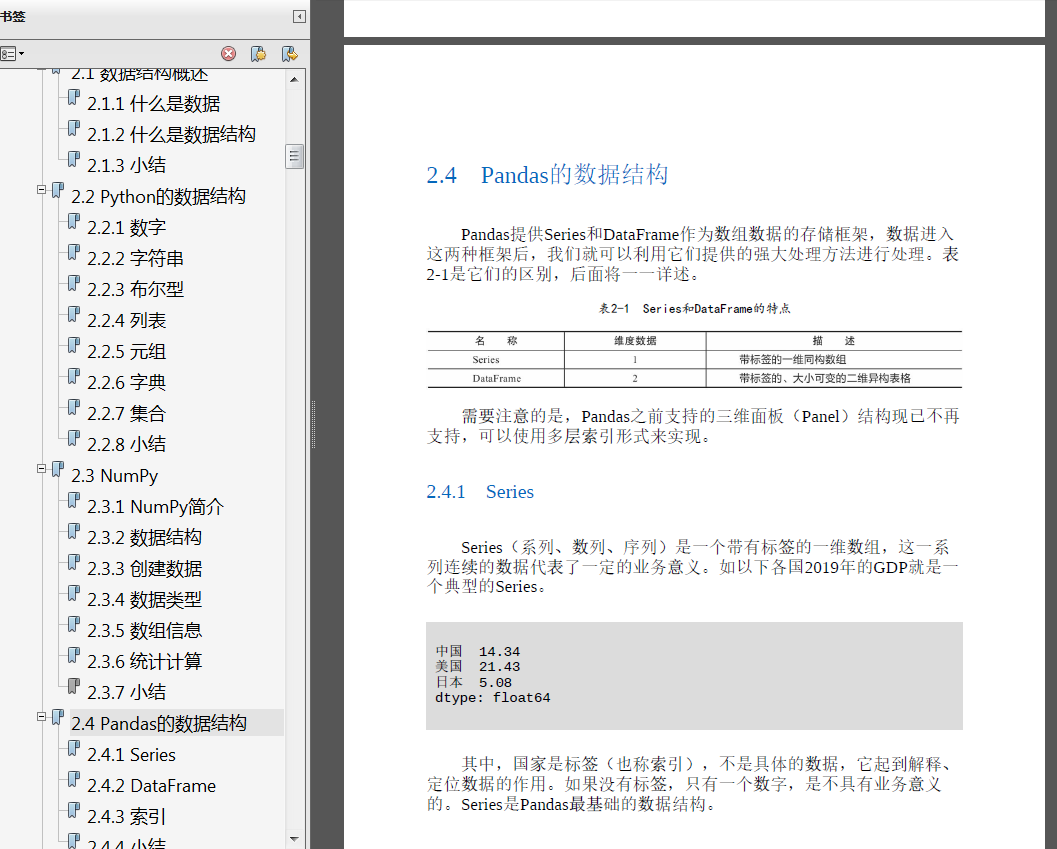
Task: Open bookmark 2.2.3 布尔型
Action: point(135,289)
